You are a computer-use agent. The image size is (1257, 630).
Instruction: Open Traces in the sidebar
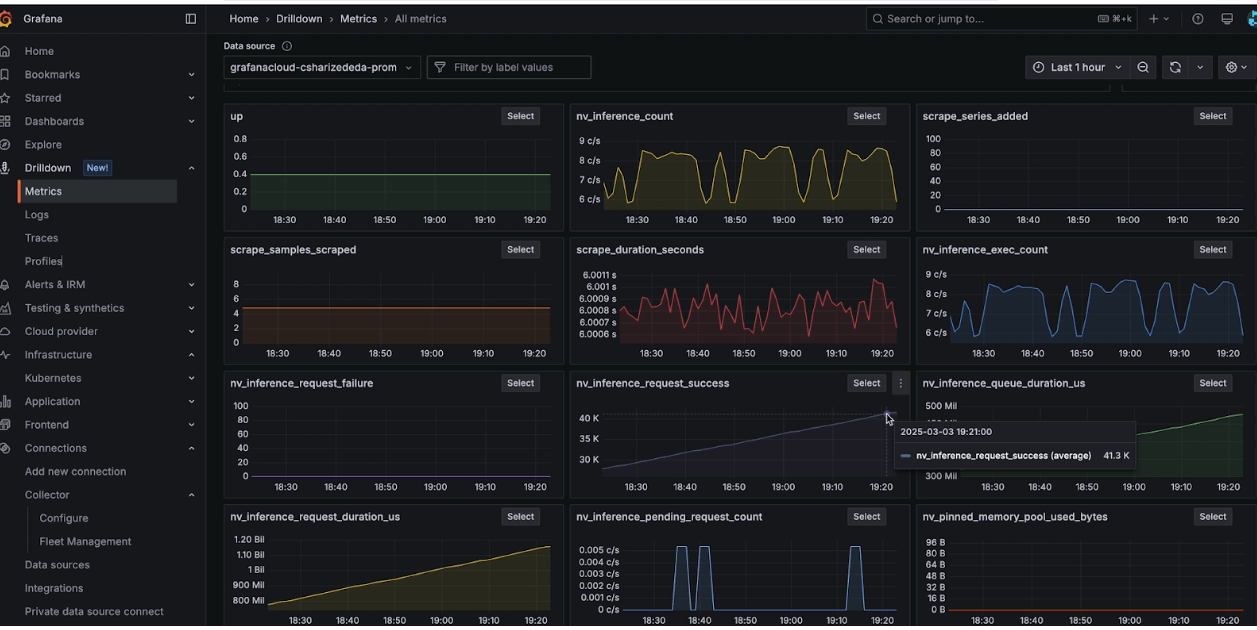pyautogui.click(x=41, y=238)
